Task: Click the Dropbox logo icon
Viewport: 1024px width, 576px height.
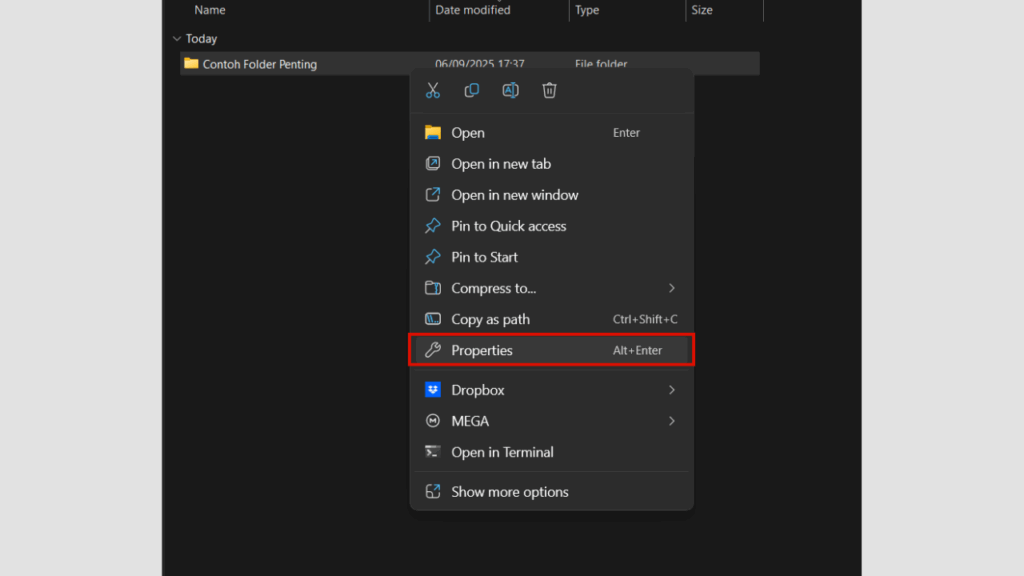Action: [433, 390]
